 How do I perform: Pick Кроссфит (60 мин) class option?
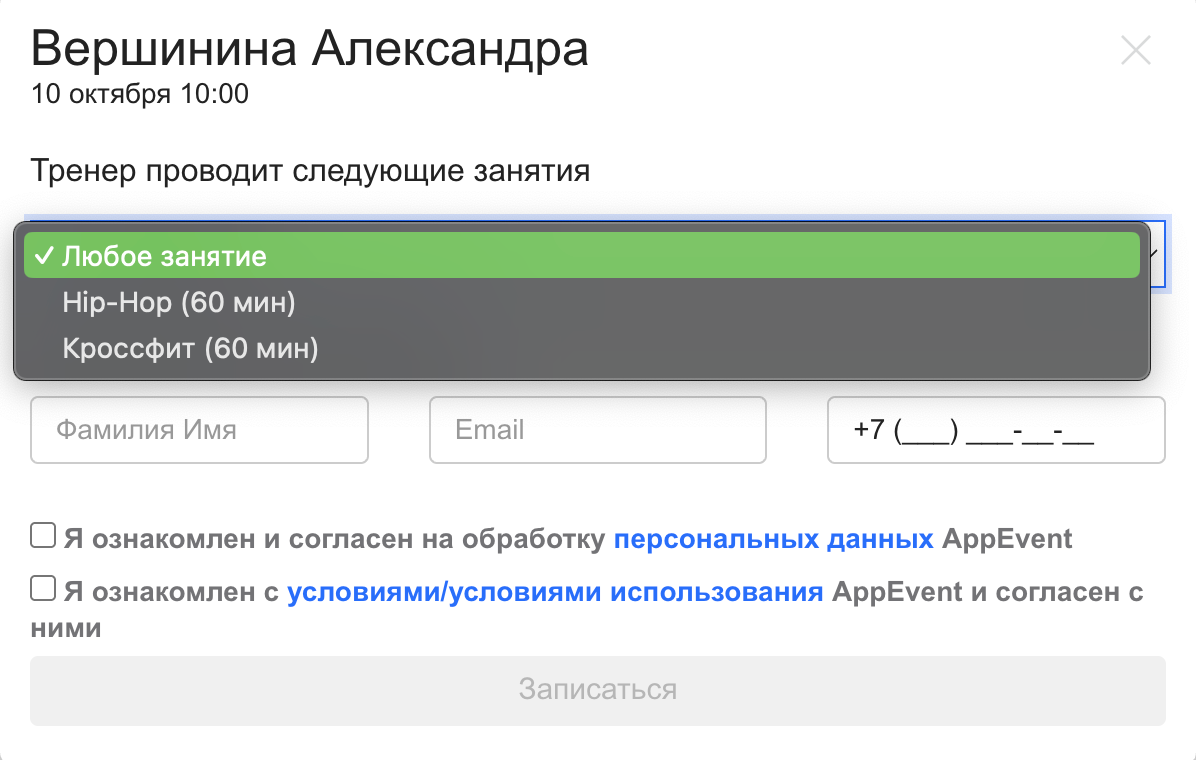pyautogui.click(x=190, y=349)
